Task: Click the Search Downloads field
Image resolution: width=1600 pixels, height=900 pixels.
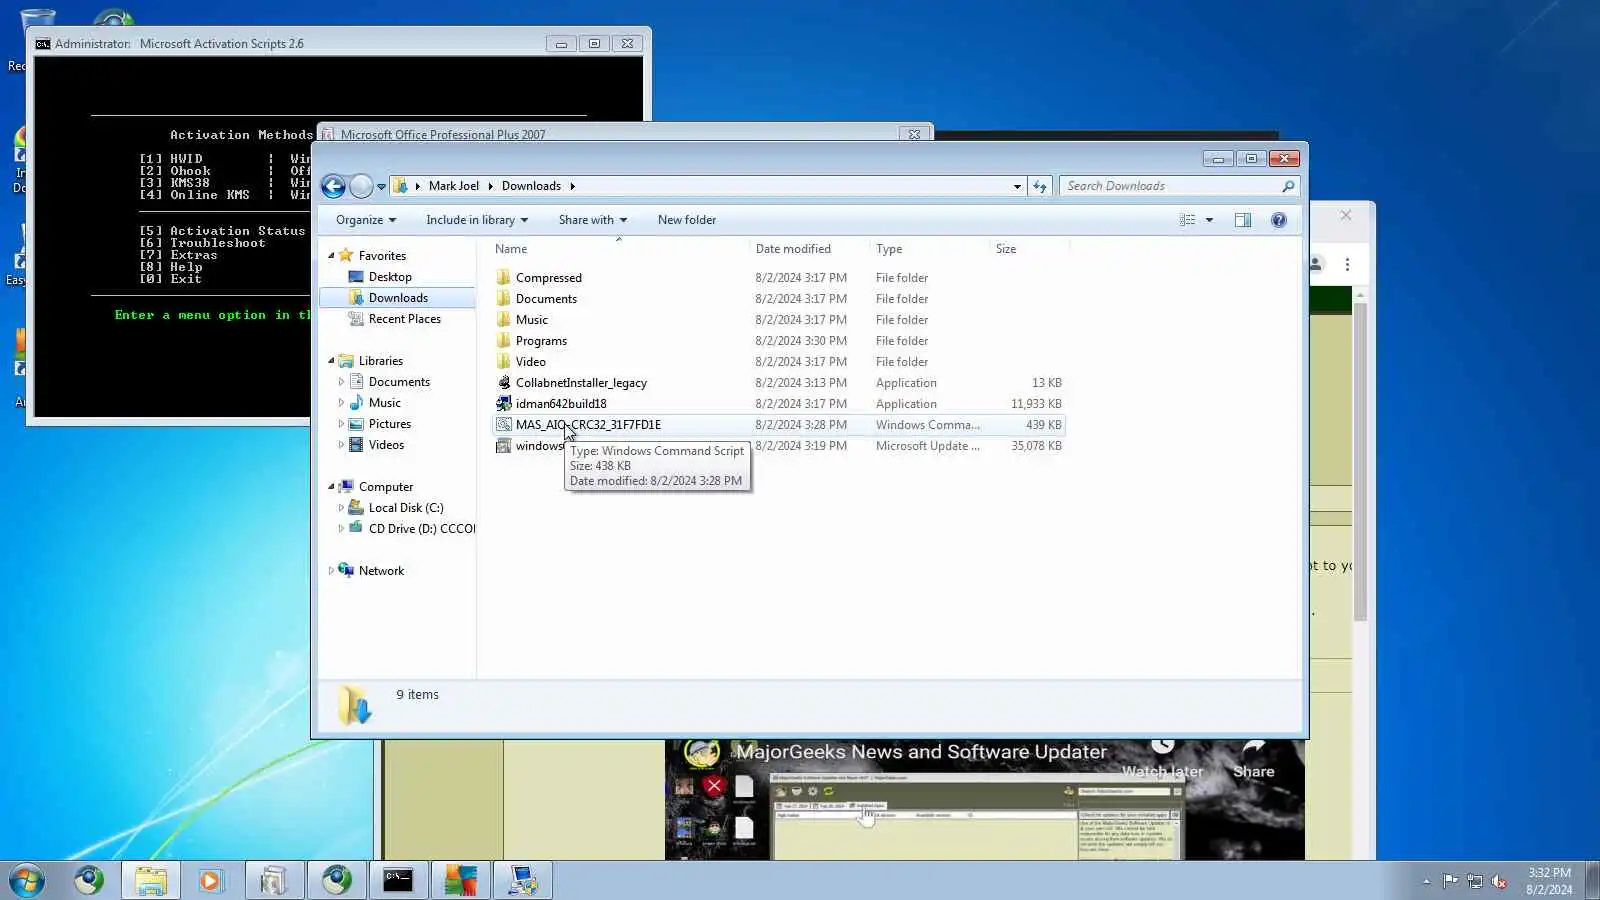Action: pos(1170,186)
